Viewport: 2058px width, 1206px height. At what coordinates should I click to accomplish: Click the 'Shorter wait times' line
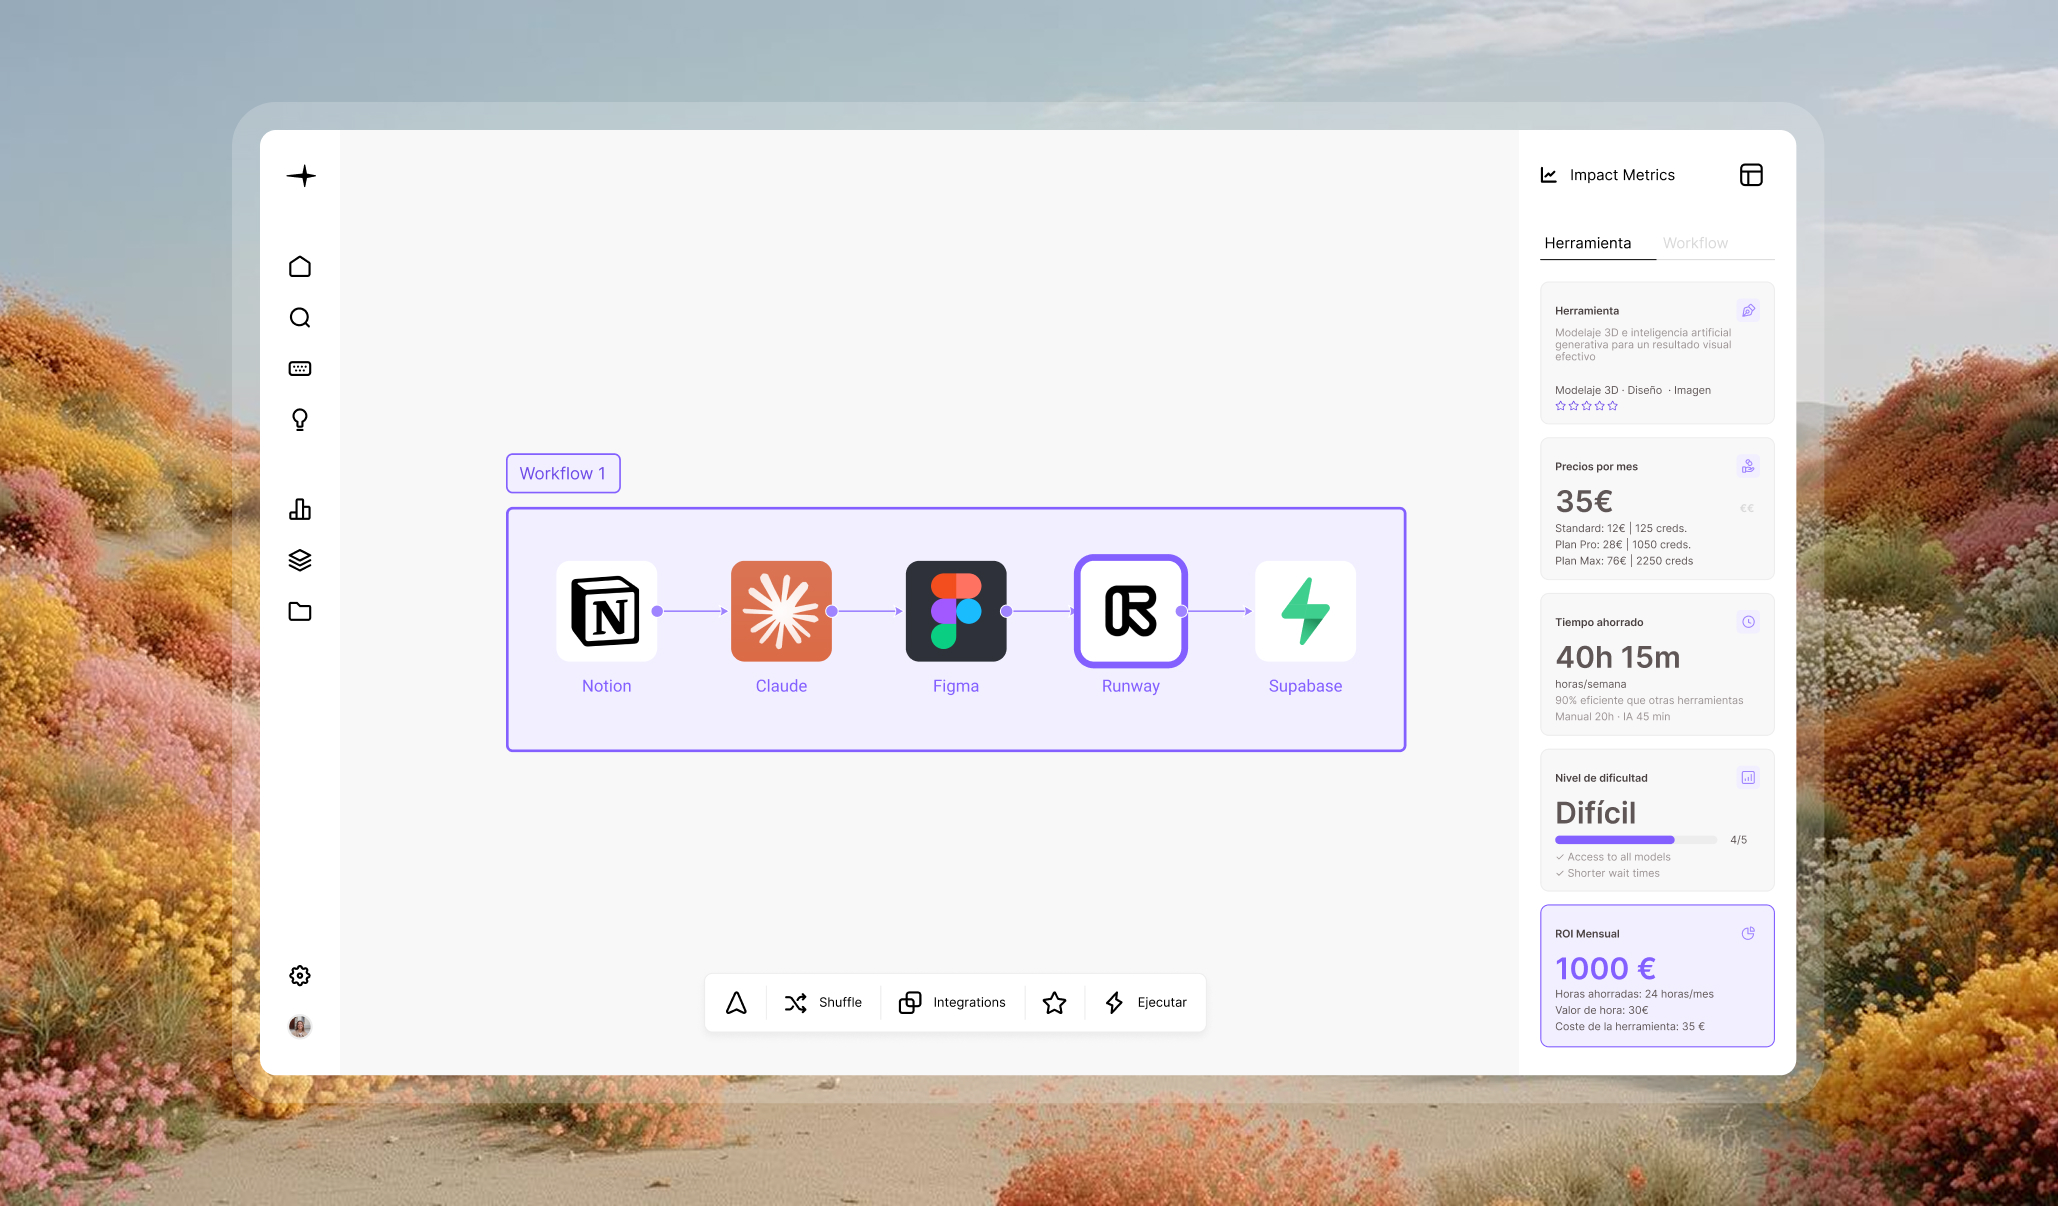(1608, 873)
